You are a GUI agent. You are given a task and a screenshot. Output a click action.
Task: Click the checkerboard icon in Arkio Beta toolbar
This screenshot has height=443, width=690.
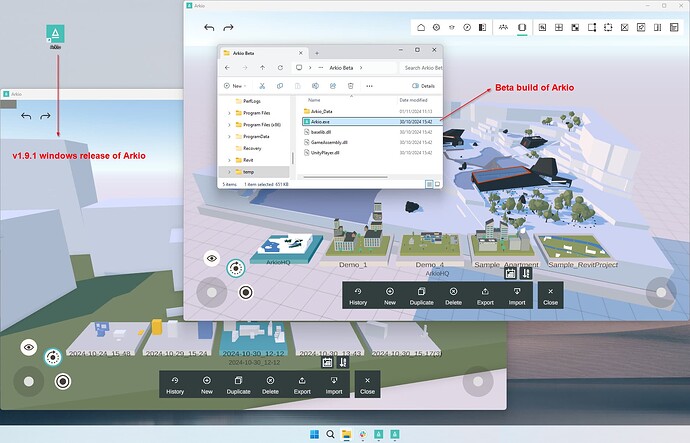point(575,27)
